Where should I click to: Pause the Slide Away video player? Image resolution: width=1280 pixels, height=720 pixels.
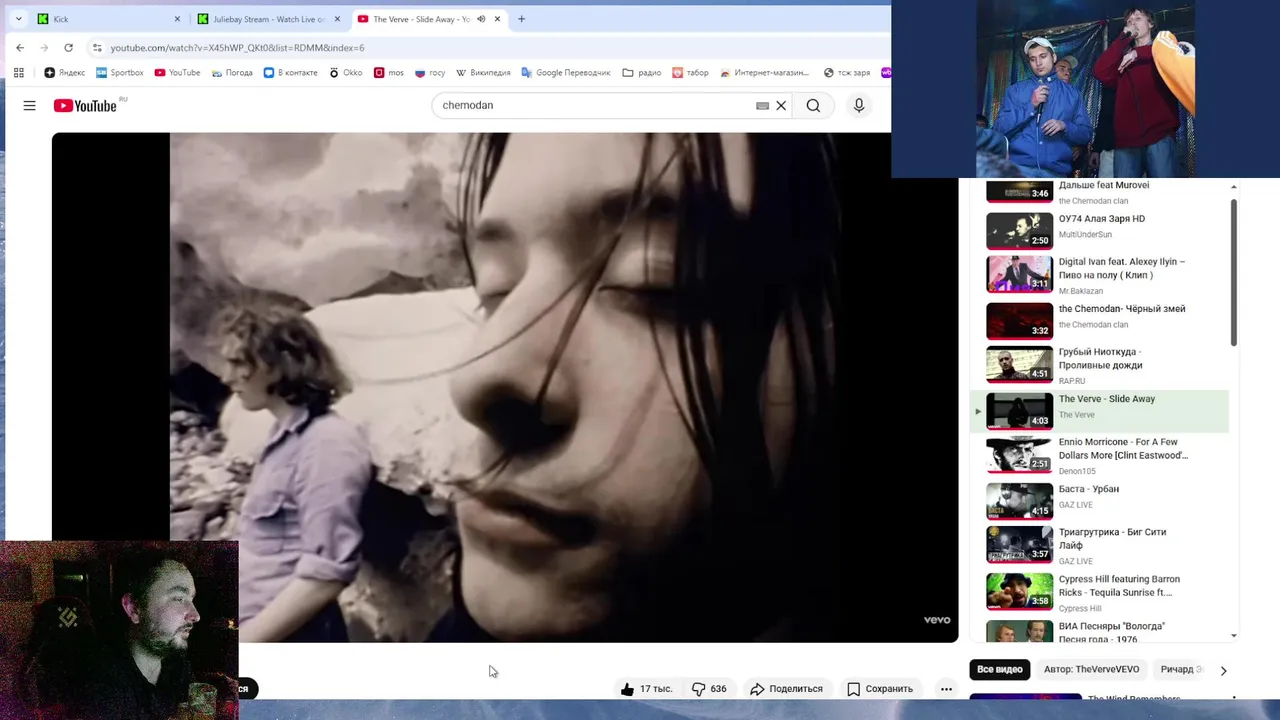[505, 387]
